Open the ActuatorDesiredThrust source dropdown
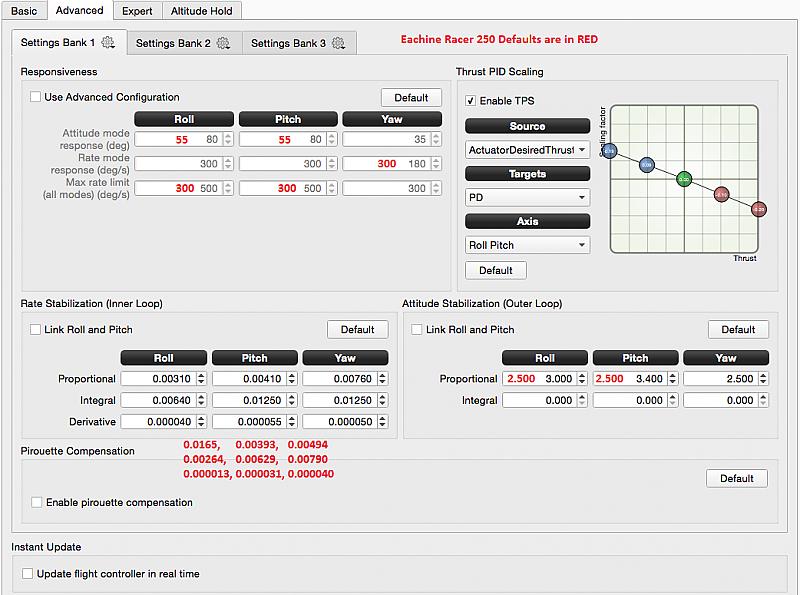 click(527, 150)
